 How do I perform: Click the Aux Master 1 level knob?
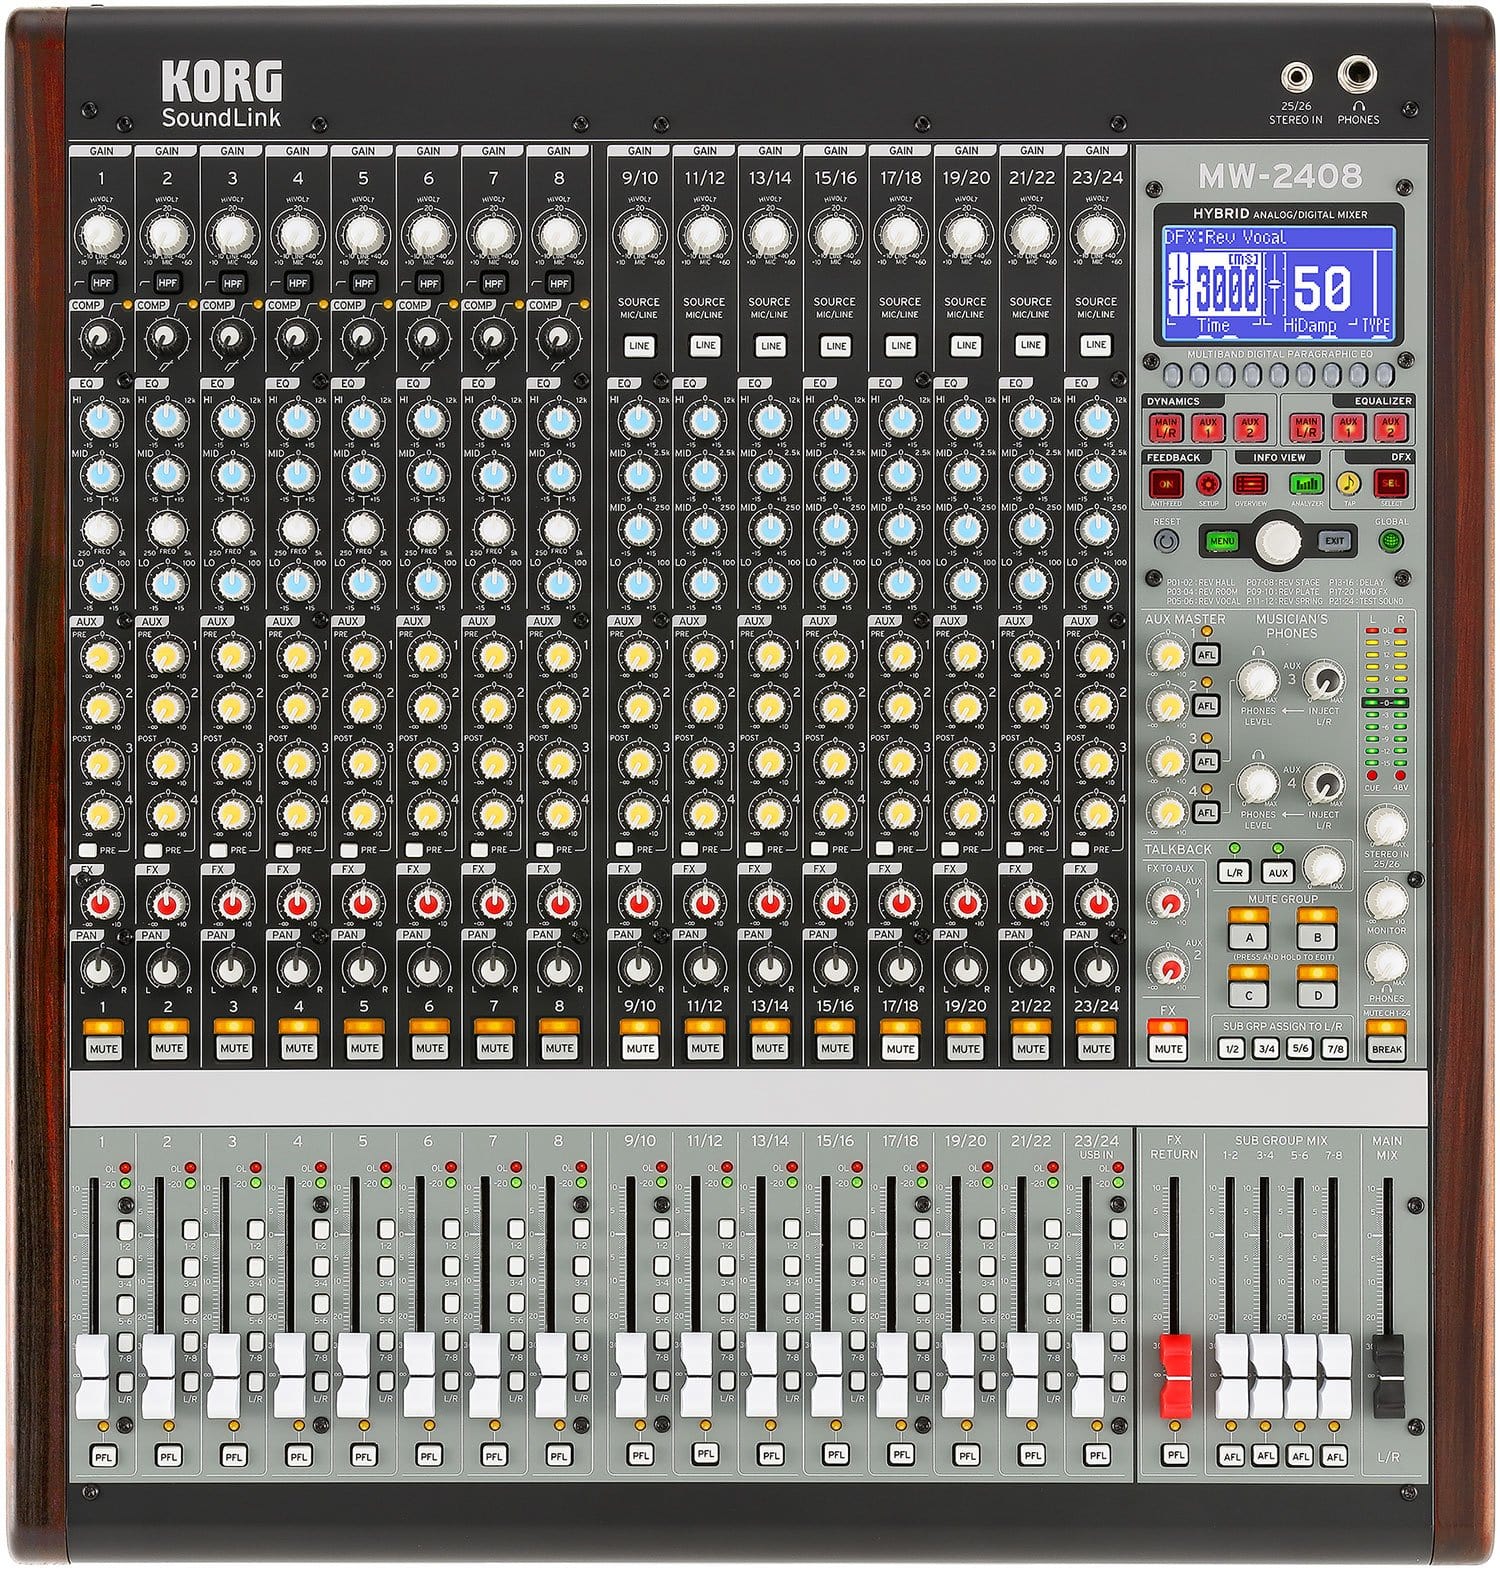click(x=1166, y=655)
